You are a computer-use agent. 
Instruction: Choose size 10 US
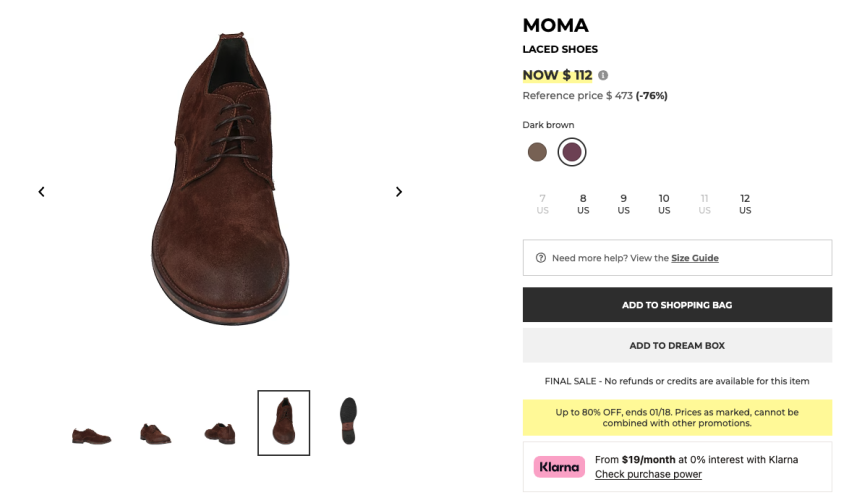click(x=664, y=204)
